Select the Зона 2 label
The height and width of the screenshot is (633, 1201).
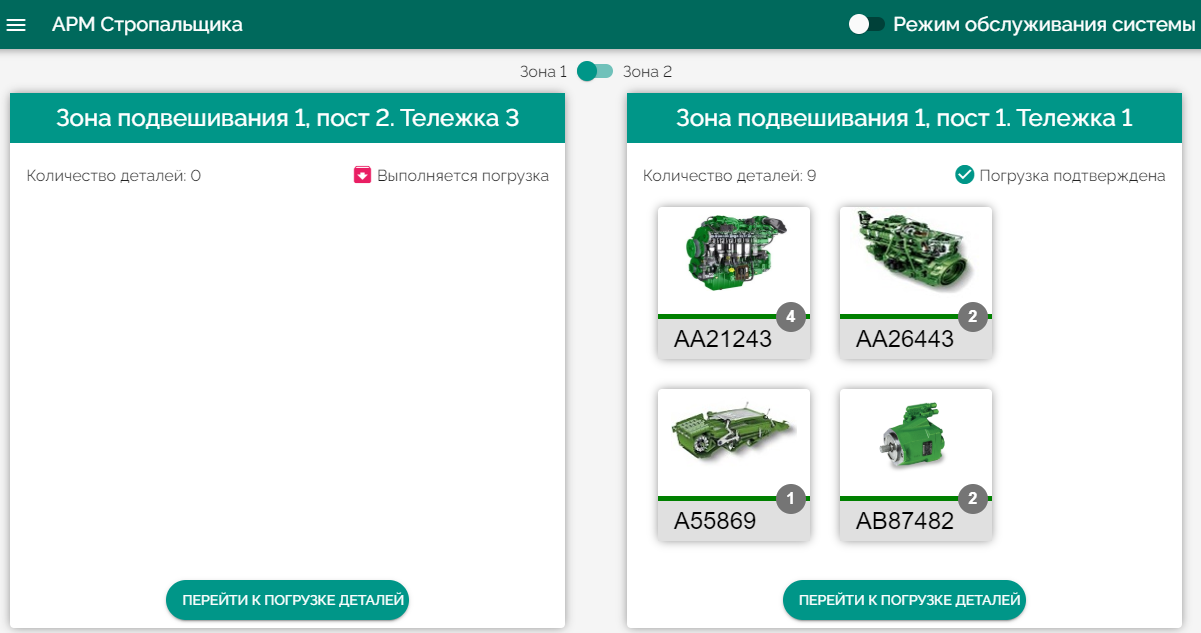coord(647,72)
